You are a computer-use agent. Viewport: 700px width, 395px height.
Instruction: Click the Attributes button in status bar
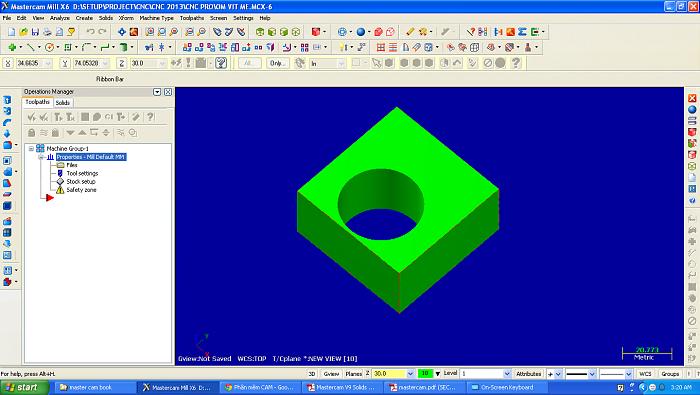[529, 374]
